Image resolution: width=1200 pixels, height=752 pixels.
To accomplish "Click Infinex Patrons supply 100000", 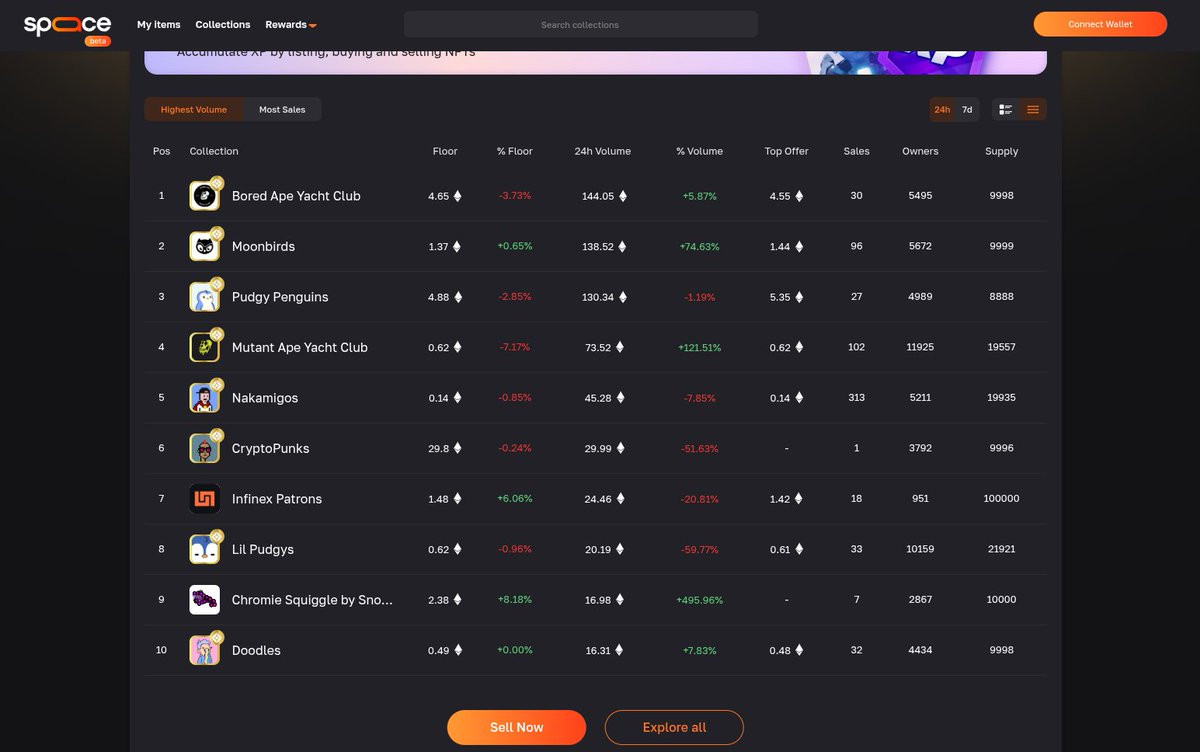I will pos(1001,499).
